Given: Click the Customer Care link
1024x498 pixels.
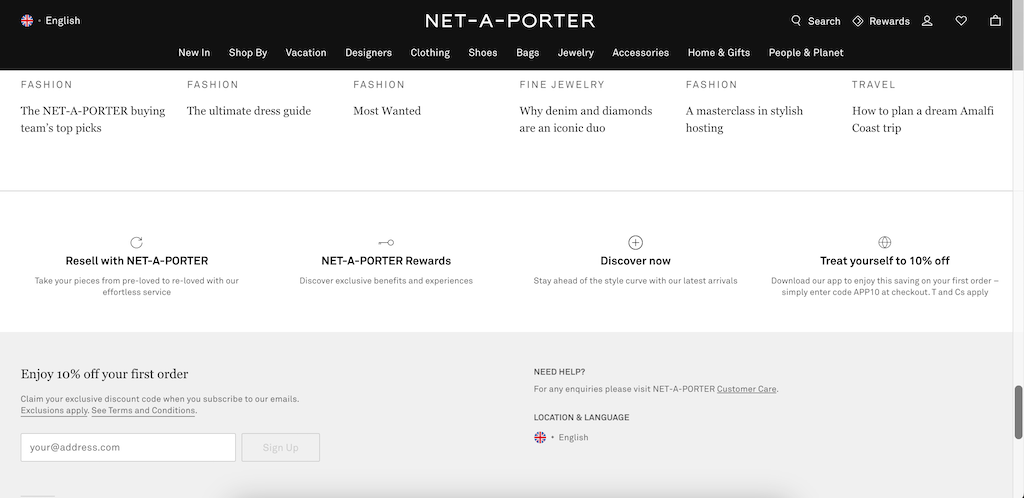Looking at the screenshot, I should pos(746,389).
